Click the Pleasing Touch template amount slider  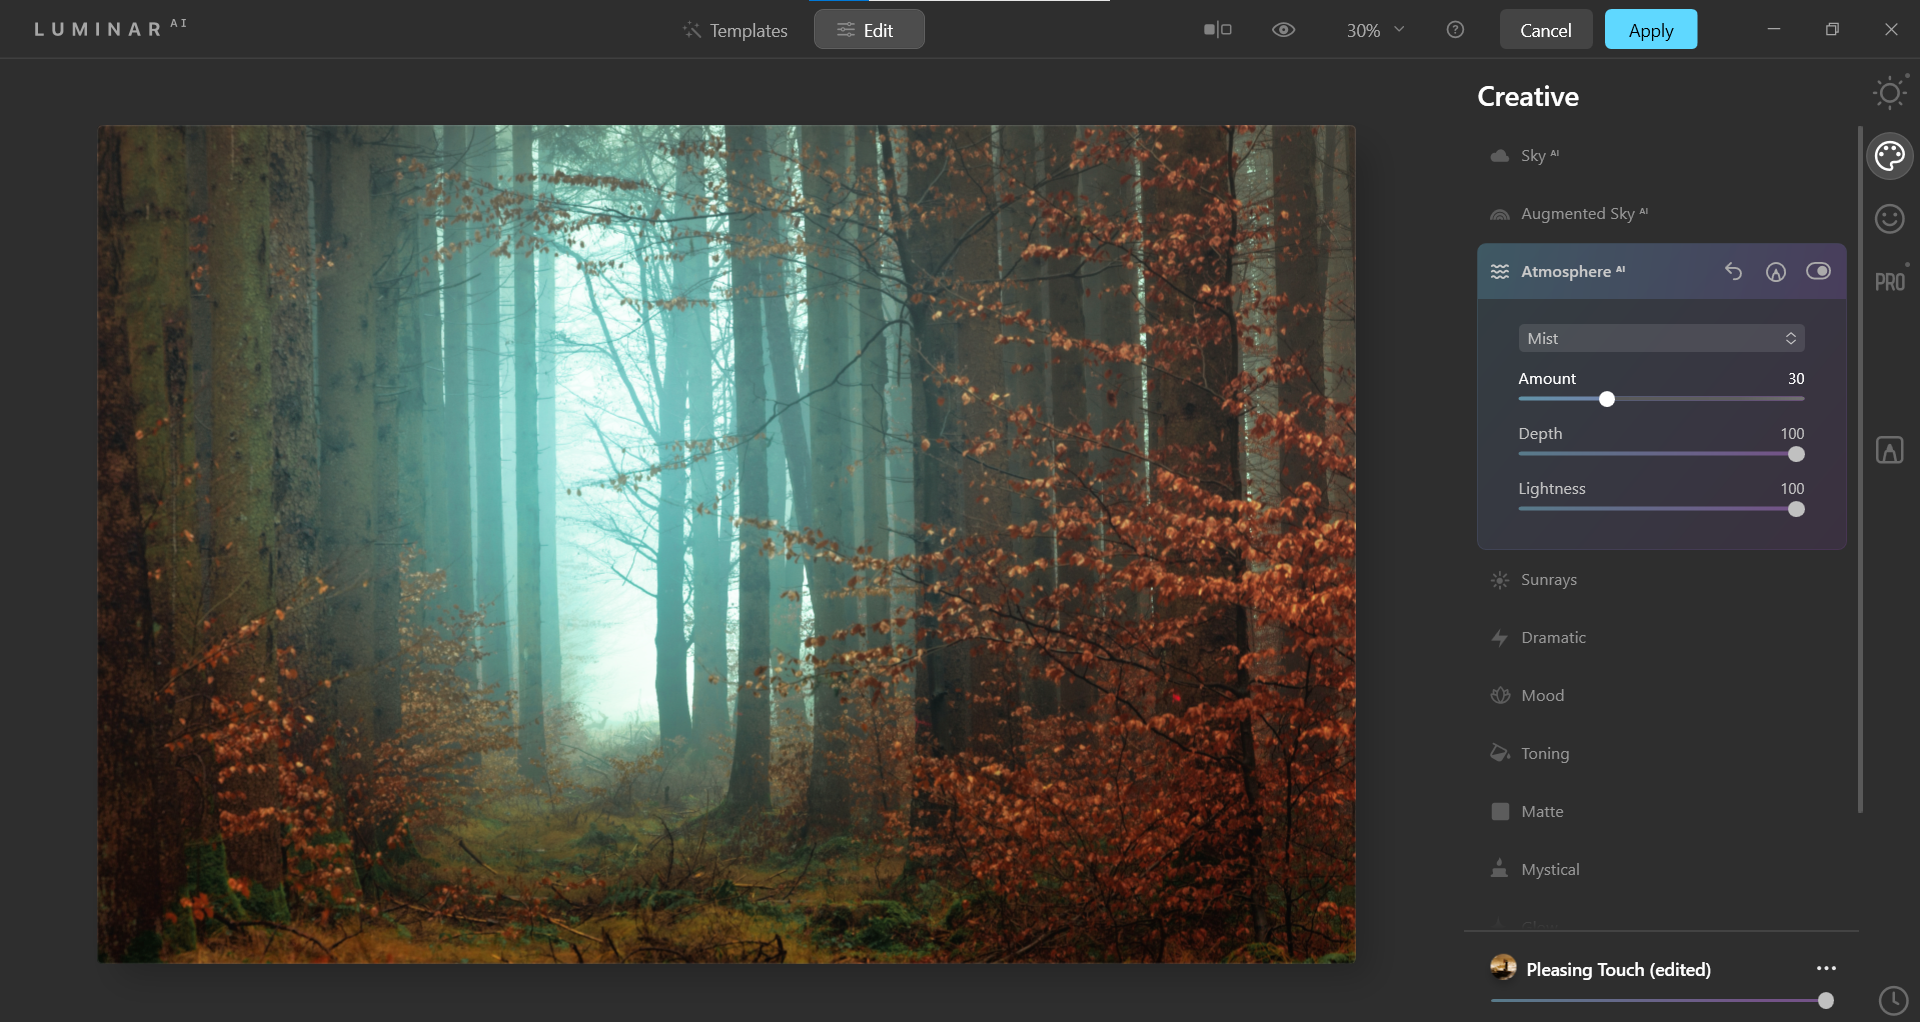pyautogui.click(x=1661, y=1000)
